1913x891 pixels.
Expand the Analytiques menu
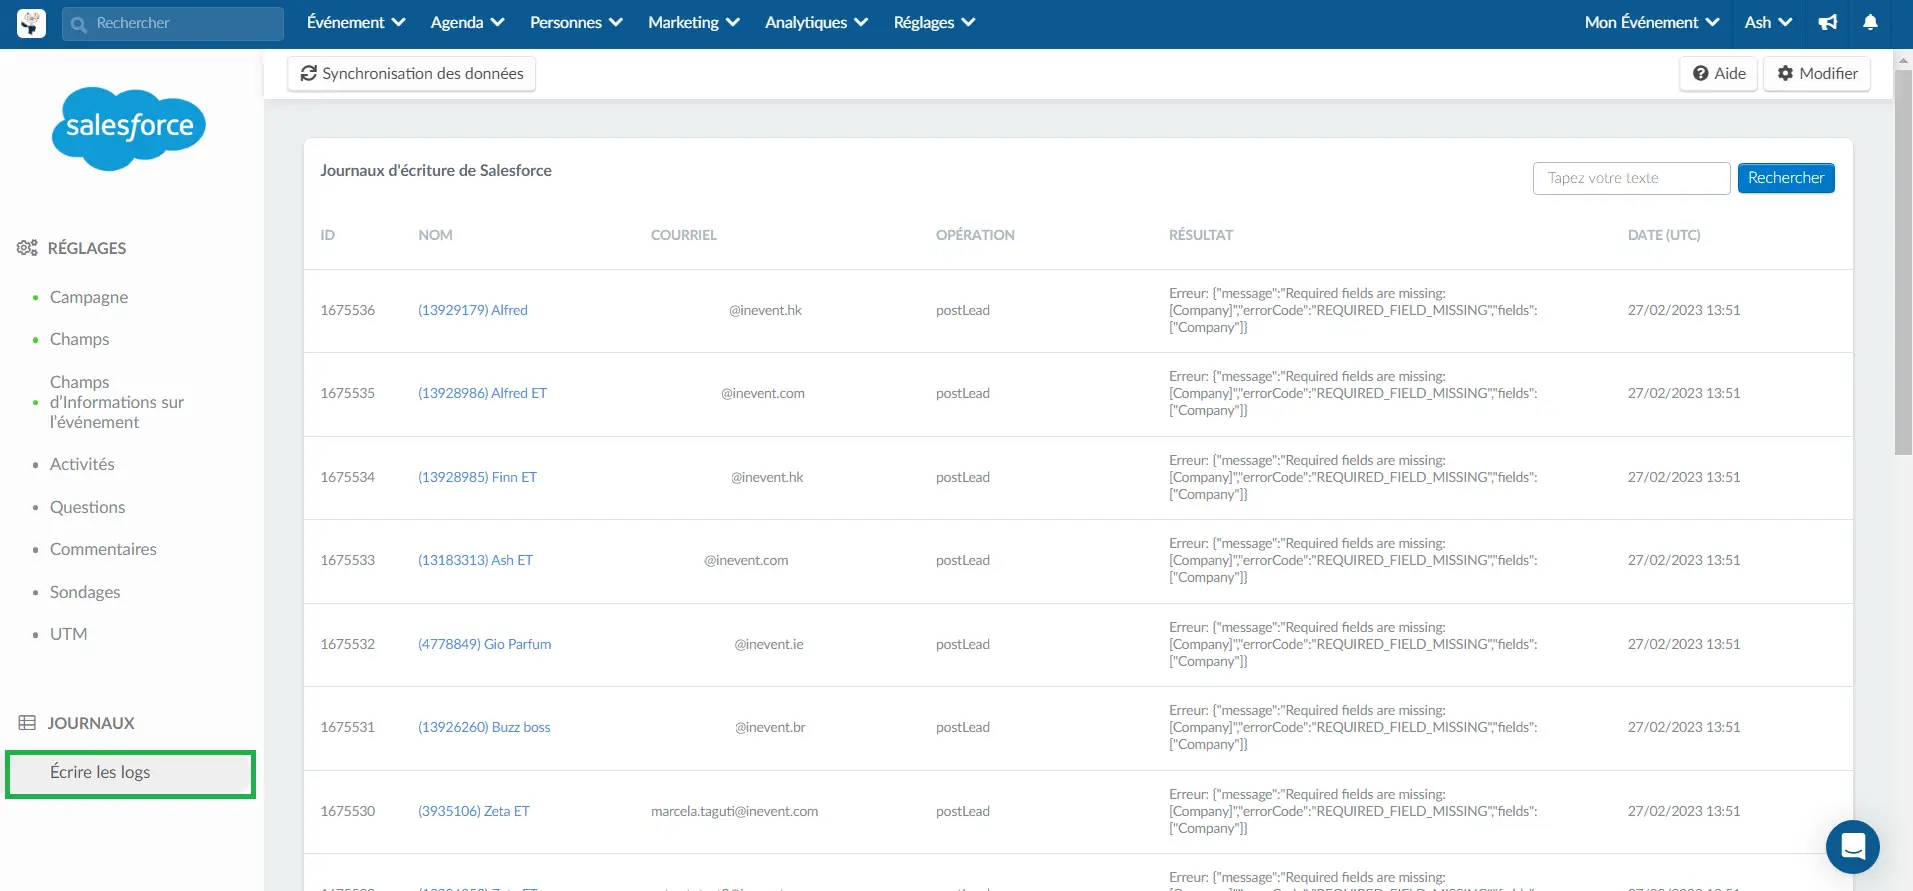[x=816, y=22]
